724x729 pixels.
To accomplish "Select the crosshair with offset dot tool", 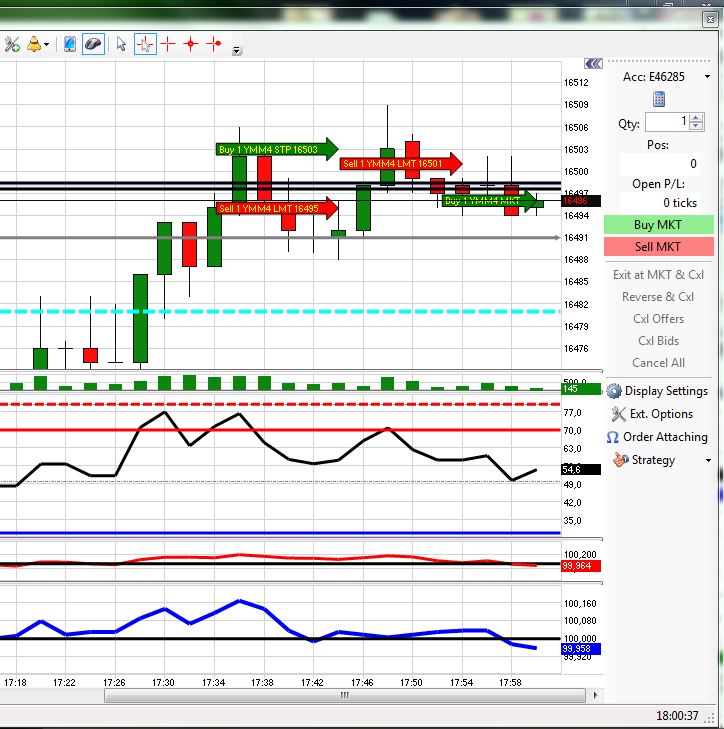I will pos(213,44).
